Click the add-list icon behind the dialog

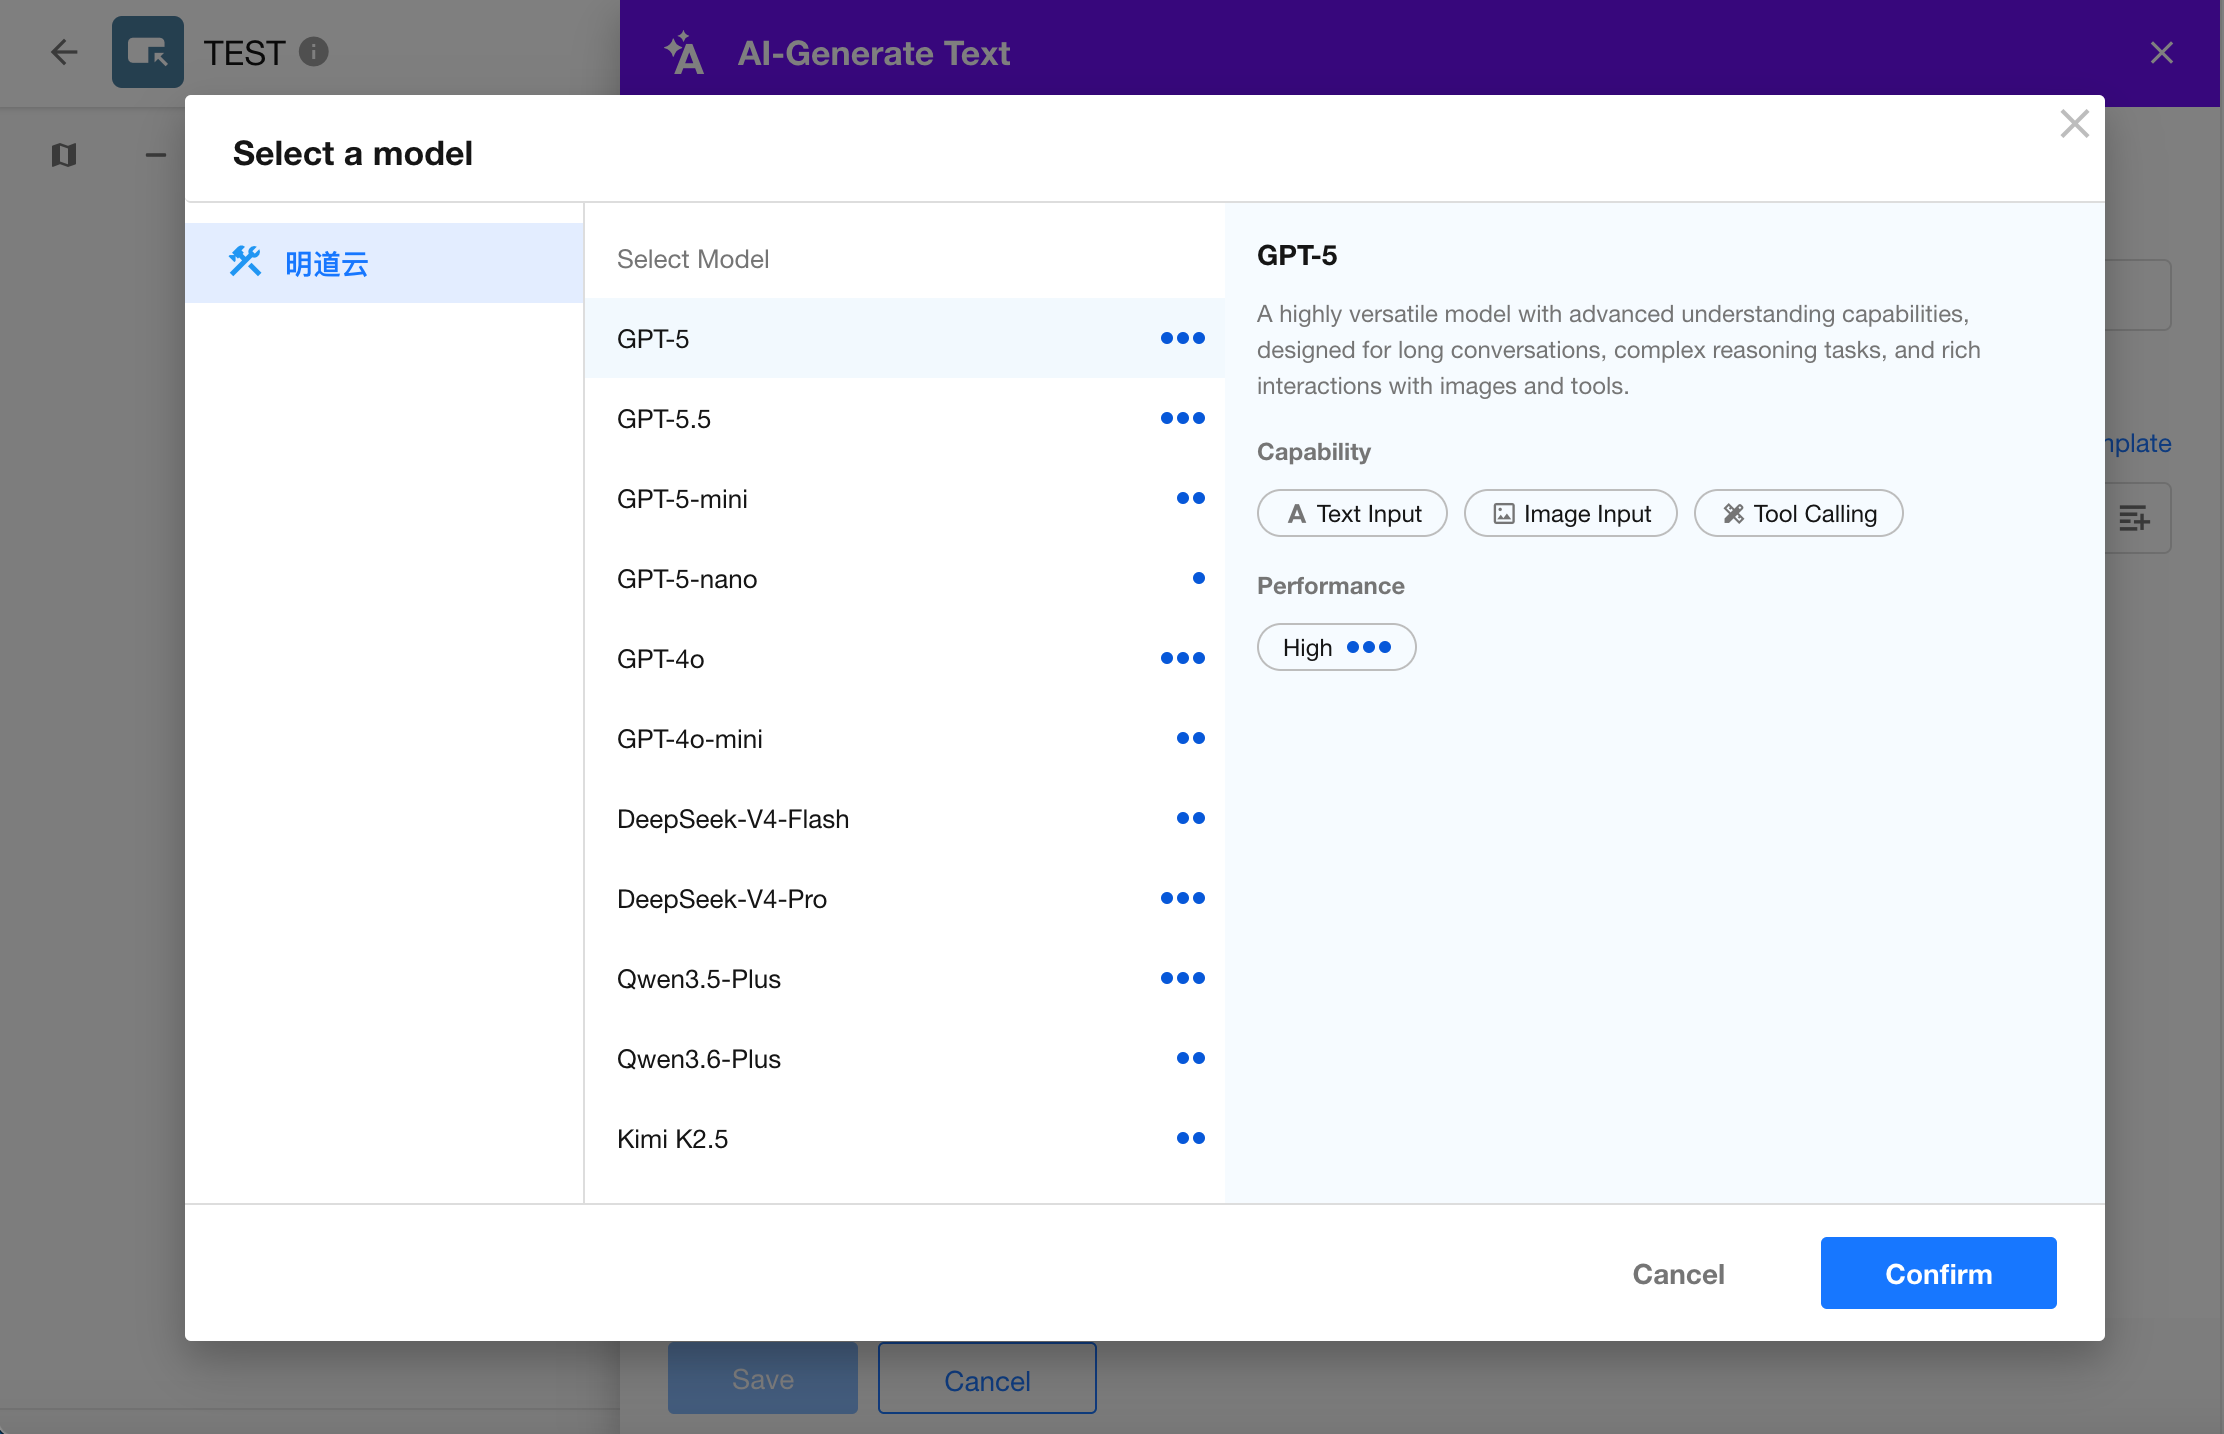(2134, 518)
